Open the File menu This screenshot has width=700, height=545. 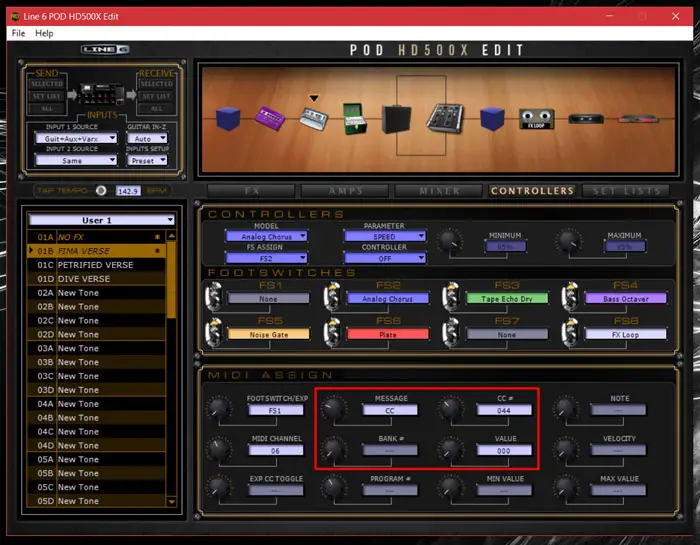[18, 33]
